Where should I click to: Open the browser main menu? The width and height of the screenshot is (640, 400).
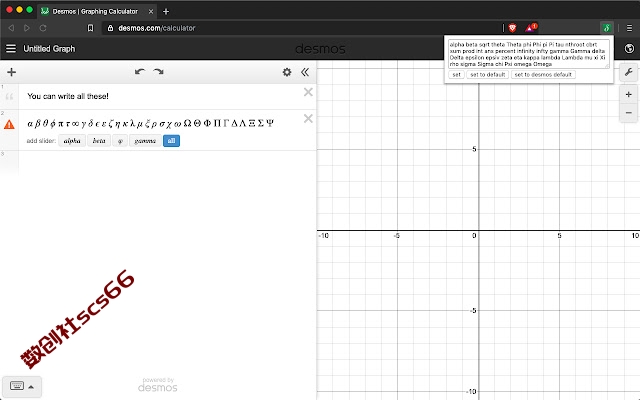[629, 28]
